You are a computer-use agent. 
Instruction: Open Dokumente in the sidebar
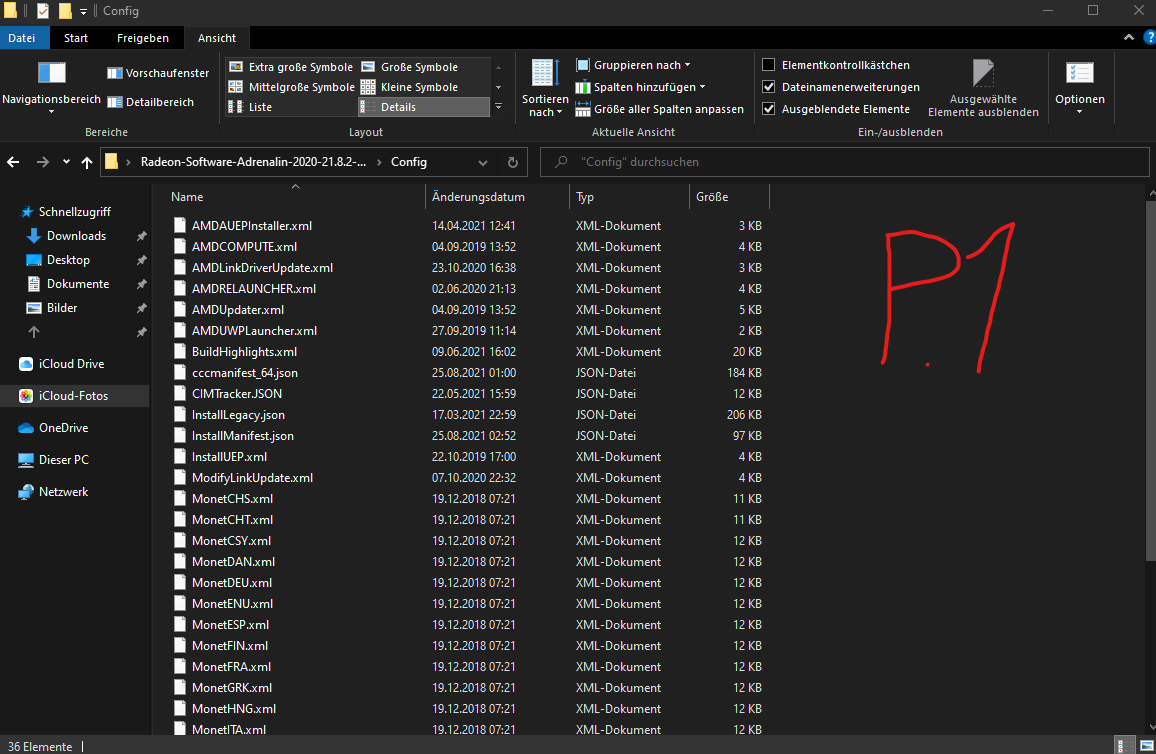click(x=77, y=284)
